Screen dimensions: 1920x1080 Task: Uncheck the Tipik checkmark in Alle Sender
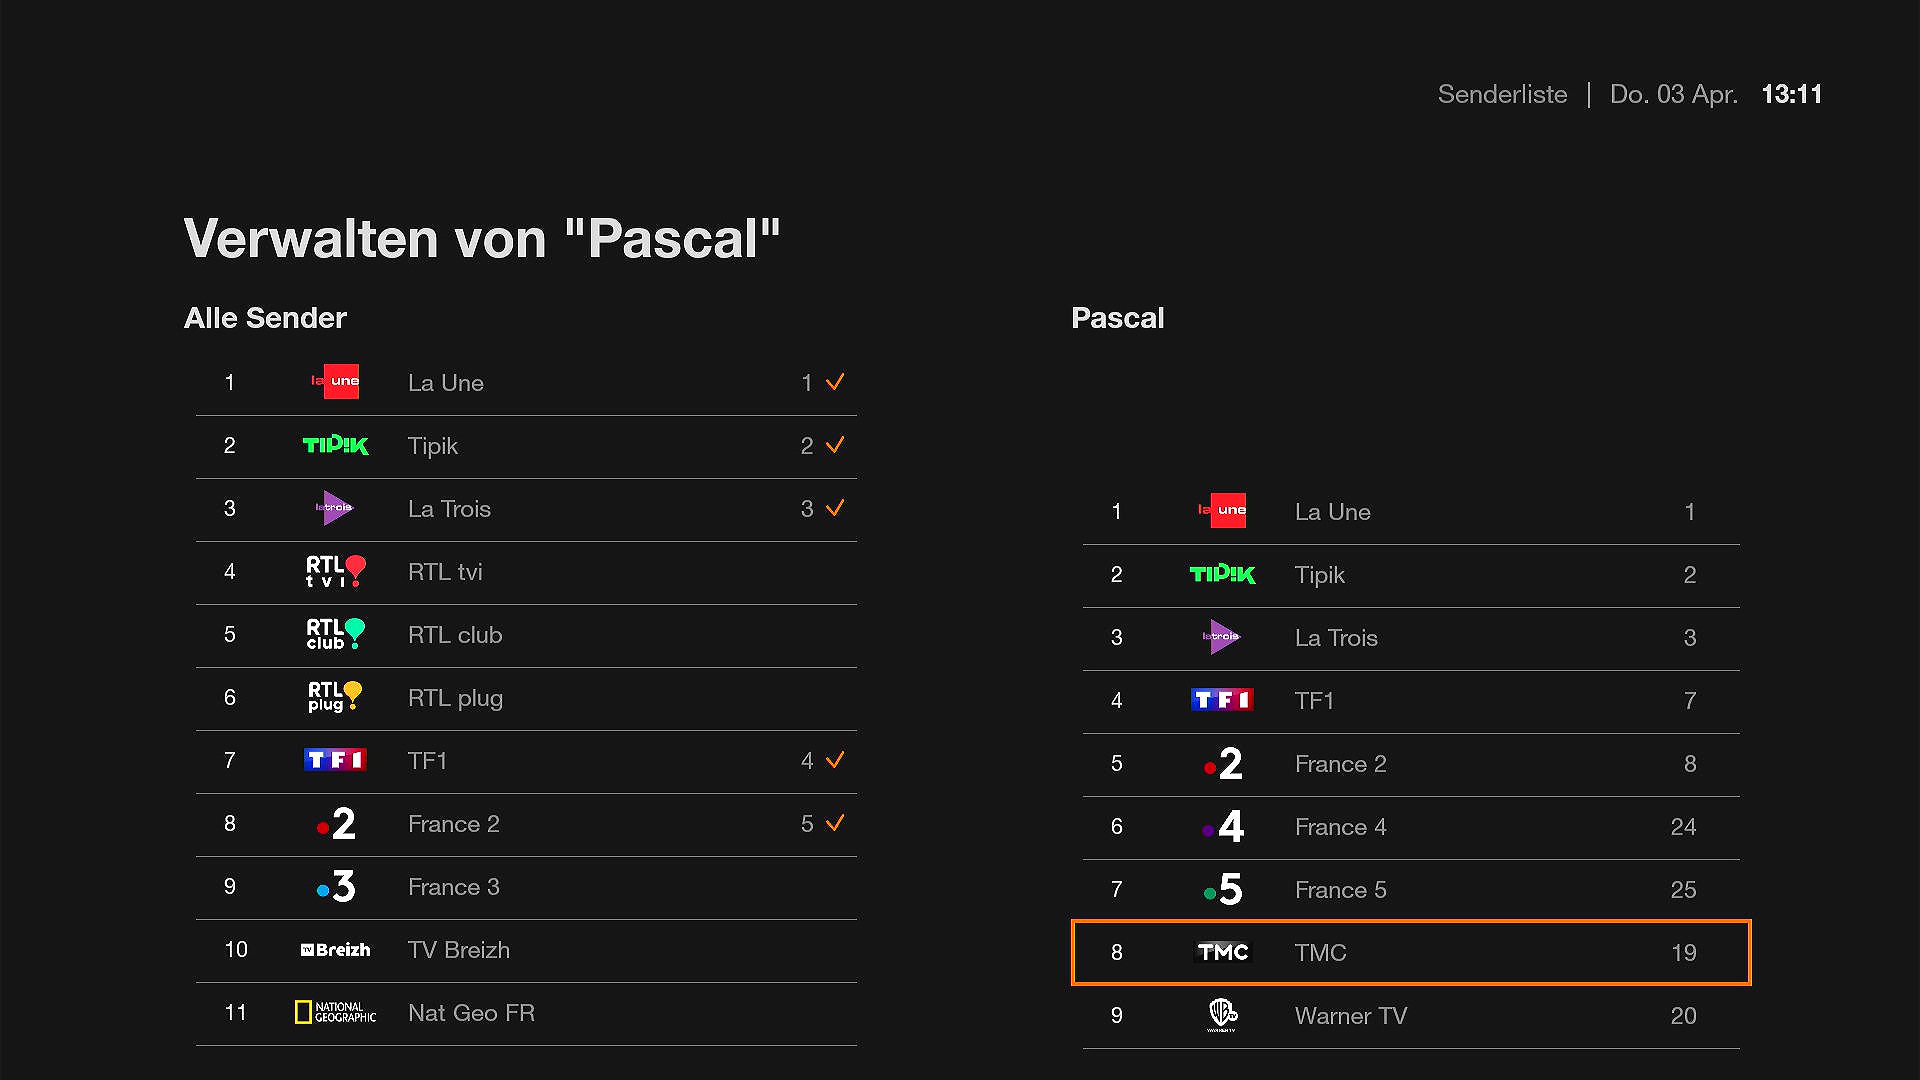(x=835, y=445)
